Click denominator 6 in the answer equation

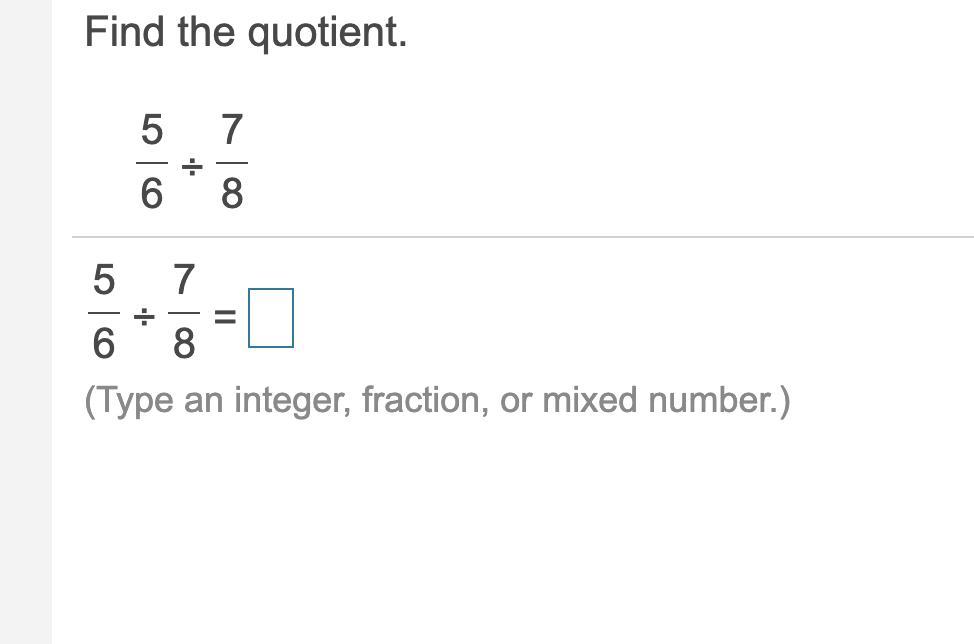104,345
